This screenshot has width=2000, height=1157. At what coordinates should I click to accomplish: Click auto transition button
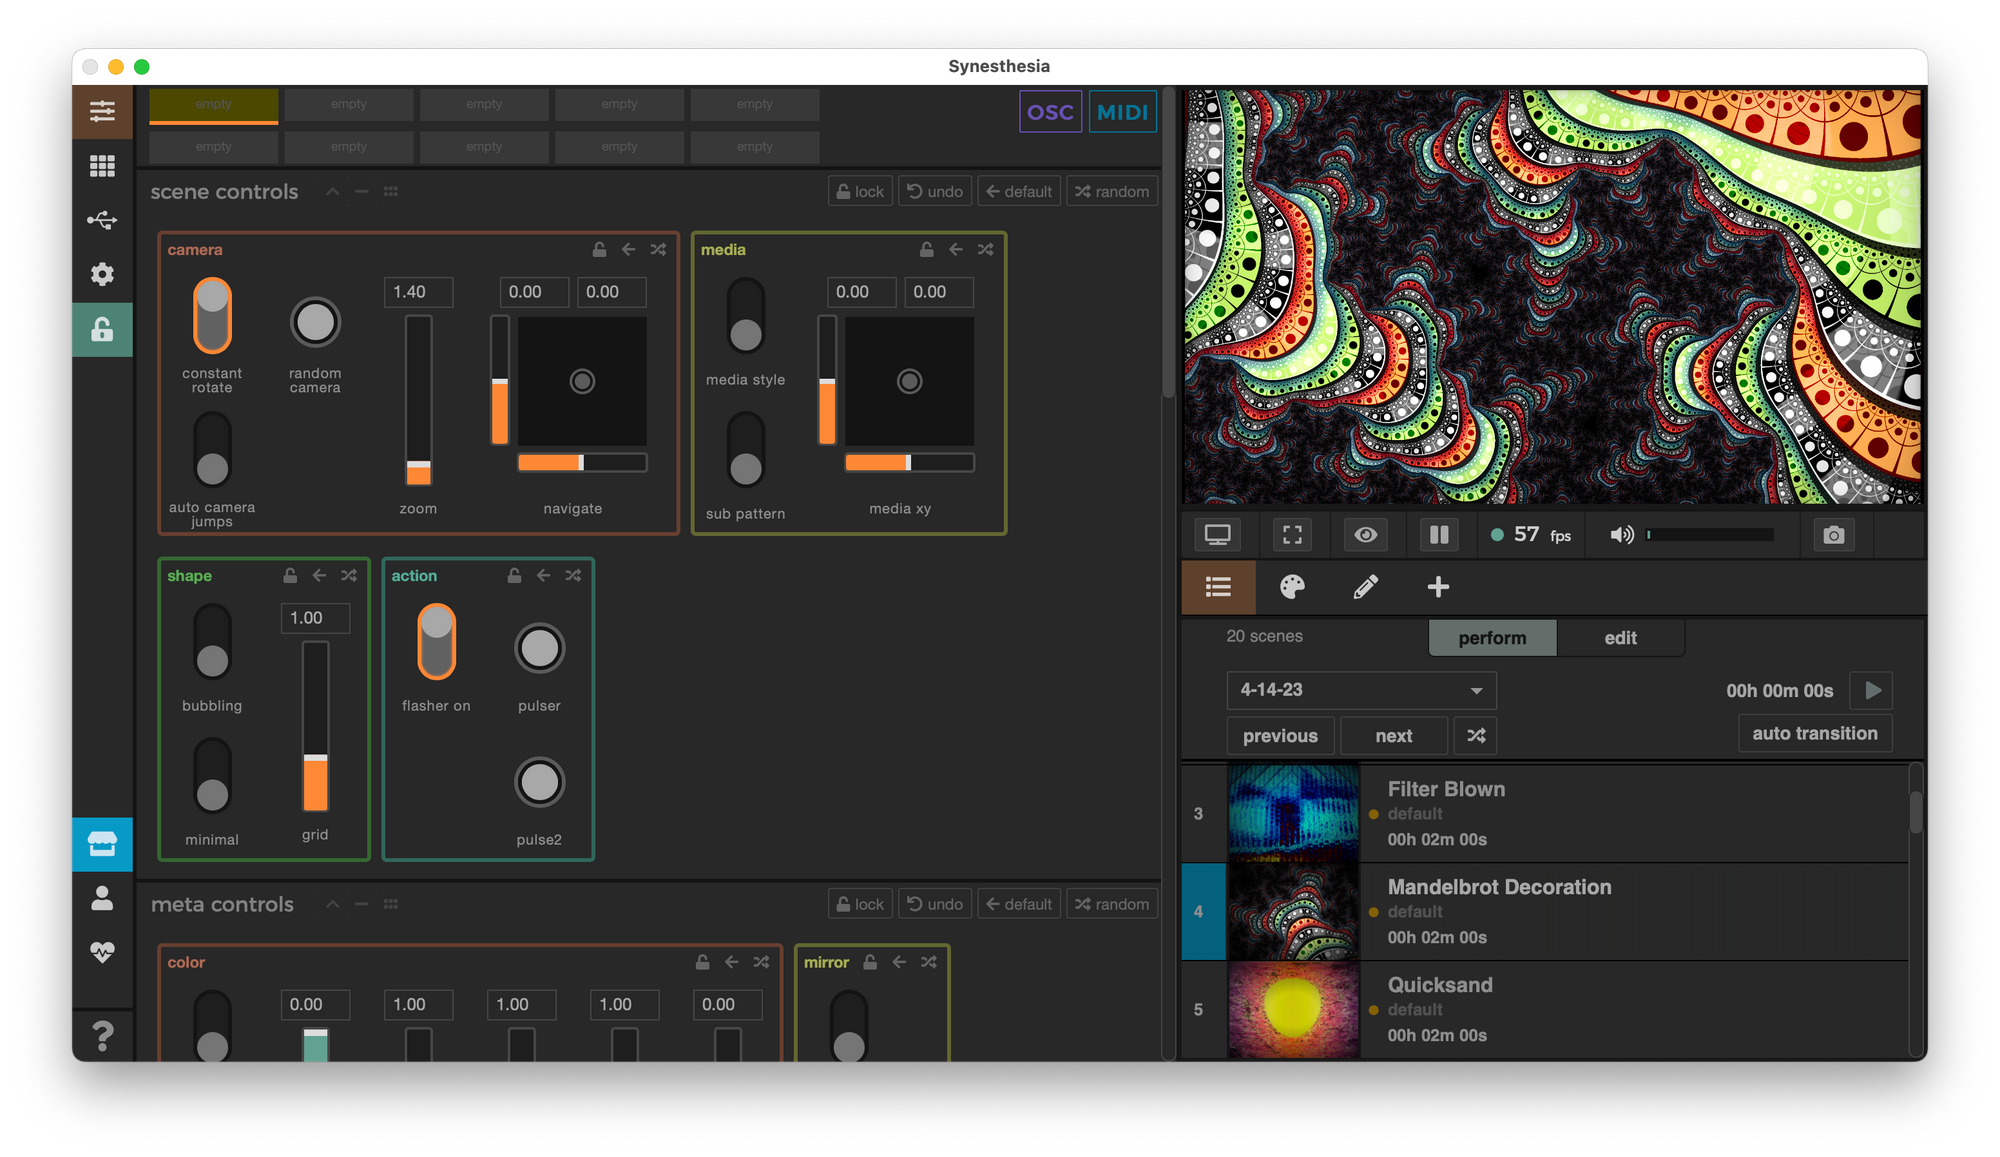[x=1815, y=734]
